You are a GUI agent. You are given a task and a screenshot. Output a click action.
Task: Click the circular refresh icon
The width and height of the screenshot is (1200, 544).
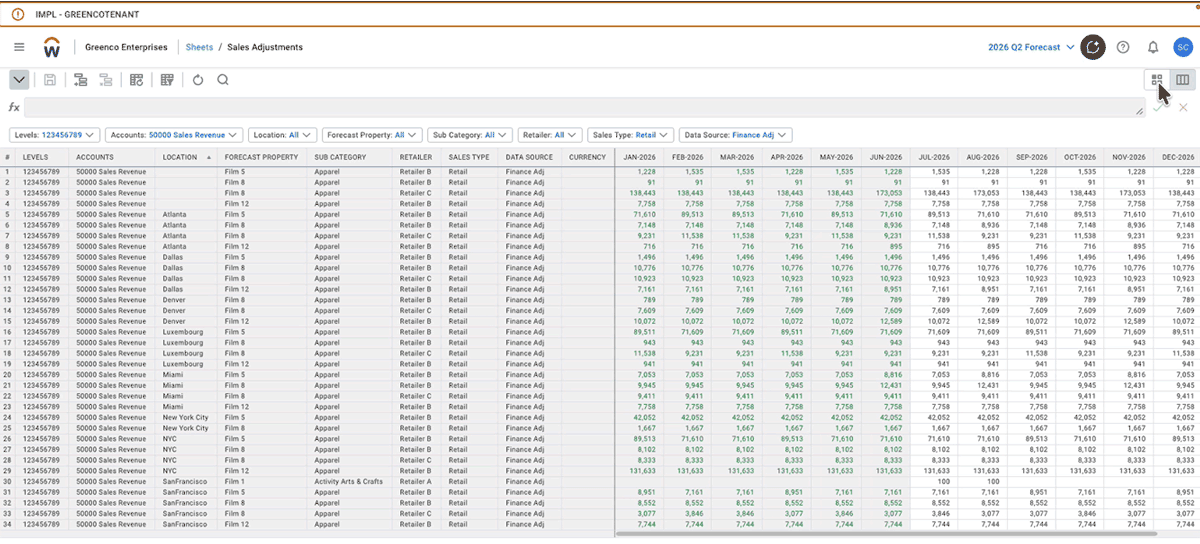[197, 80]
